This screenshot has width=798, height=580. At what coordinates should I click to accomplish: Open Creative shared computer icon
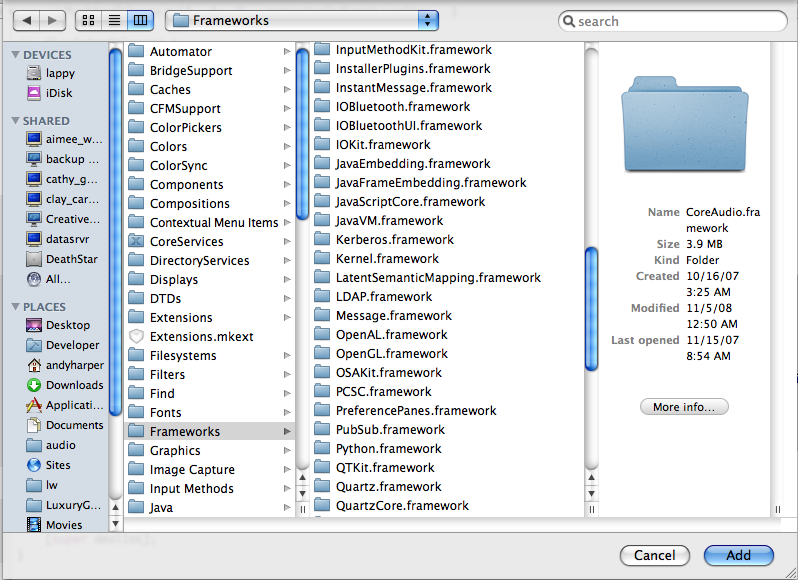tap(34, 219)
